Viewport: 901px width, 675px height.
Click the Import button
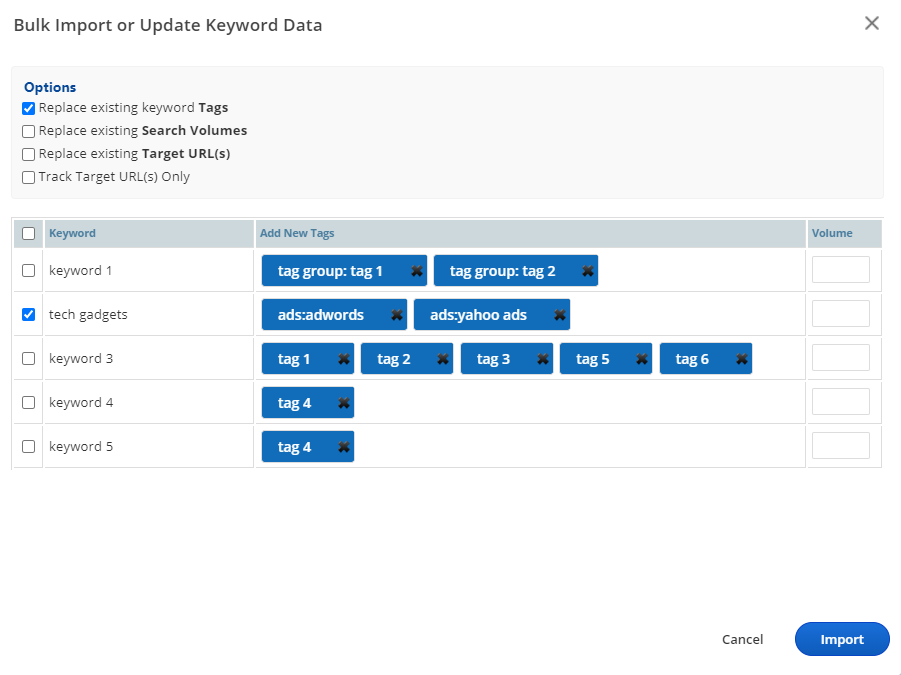[x=841, y=639]
